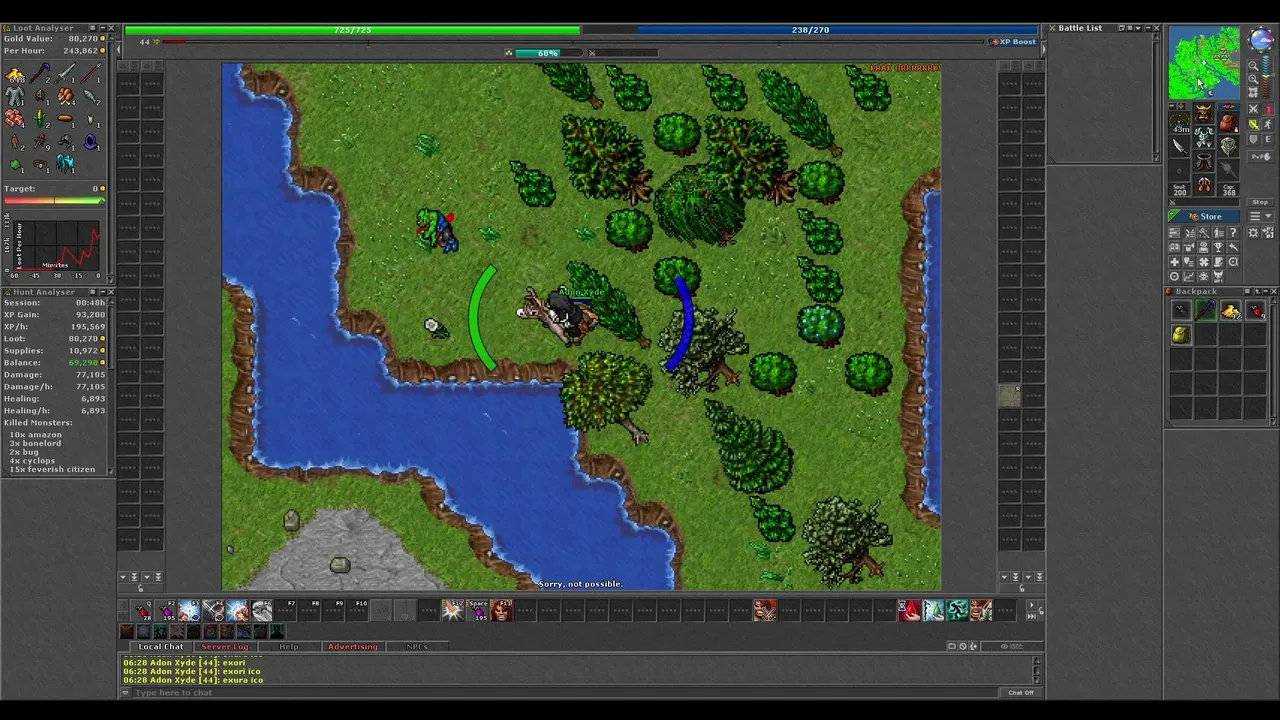The image size is (1280, 720).
Task: Click the green leaf loot item
Action: (15, 164)
